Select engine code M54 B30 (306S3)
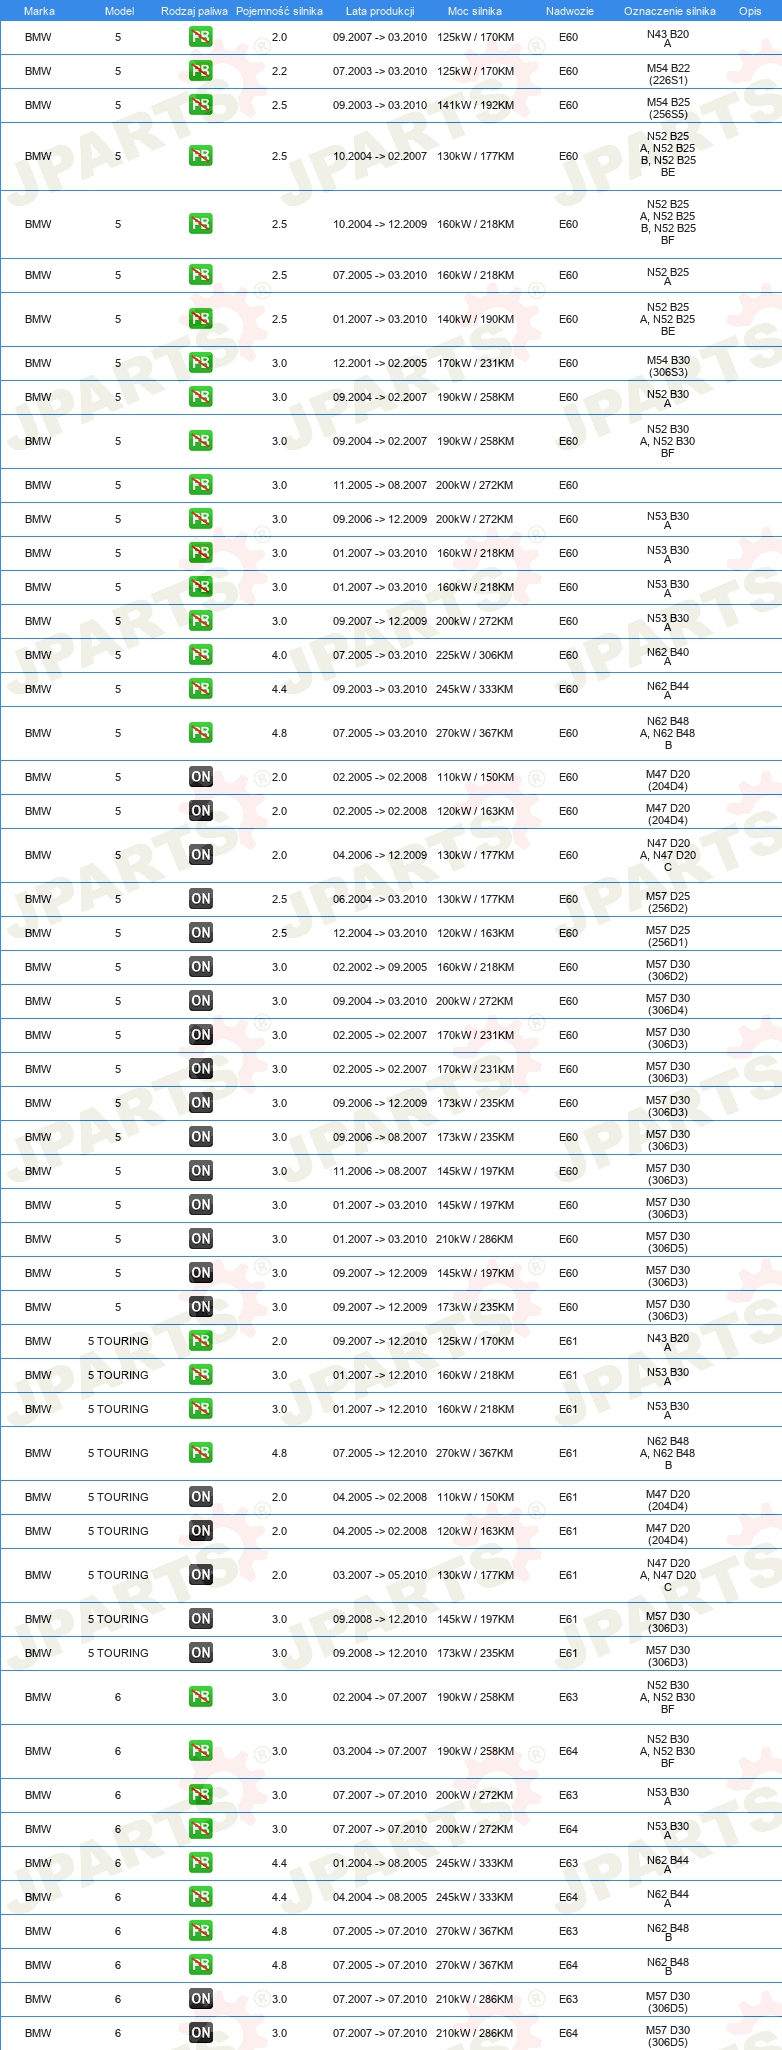This screenshot has height=2050, width=782. (x=668, y=366)
